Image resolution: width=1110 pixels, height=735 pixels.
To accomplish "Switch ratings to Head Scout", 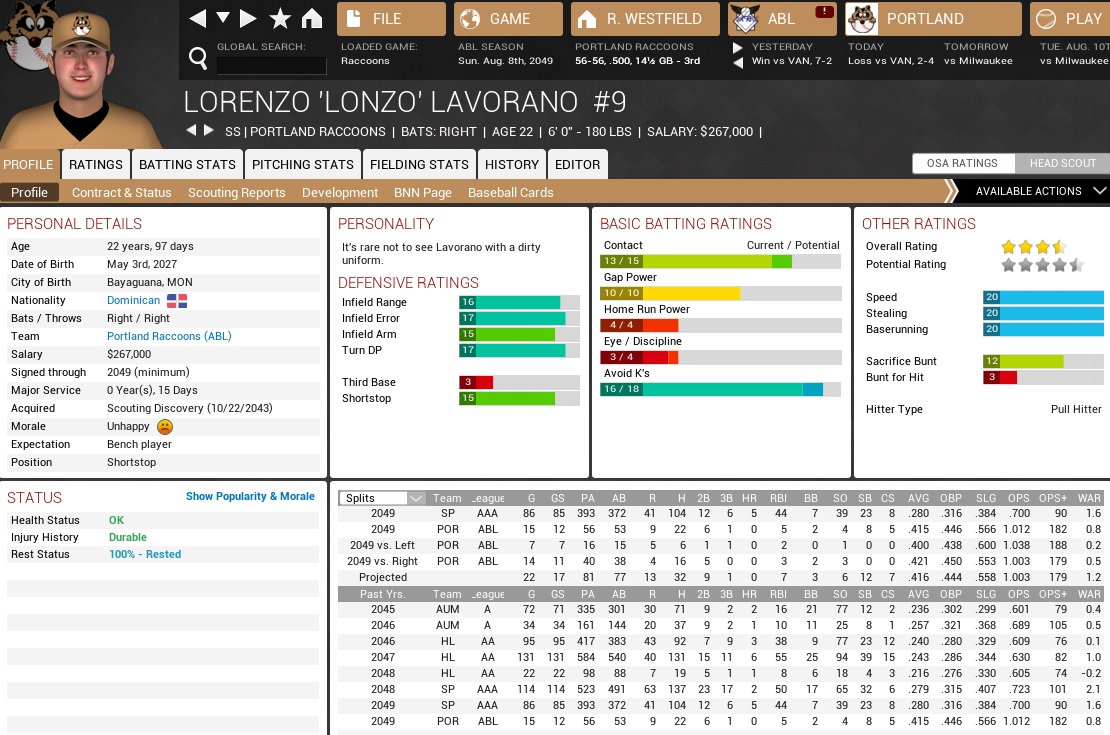I will 1062,163.
